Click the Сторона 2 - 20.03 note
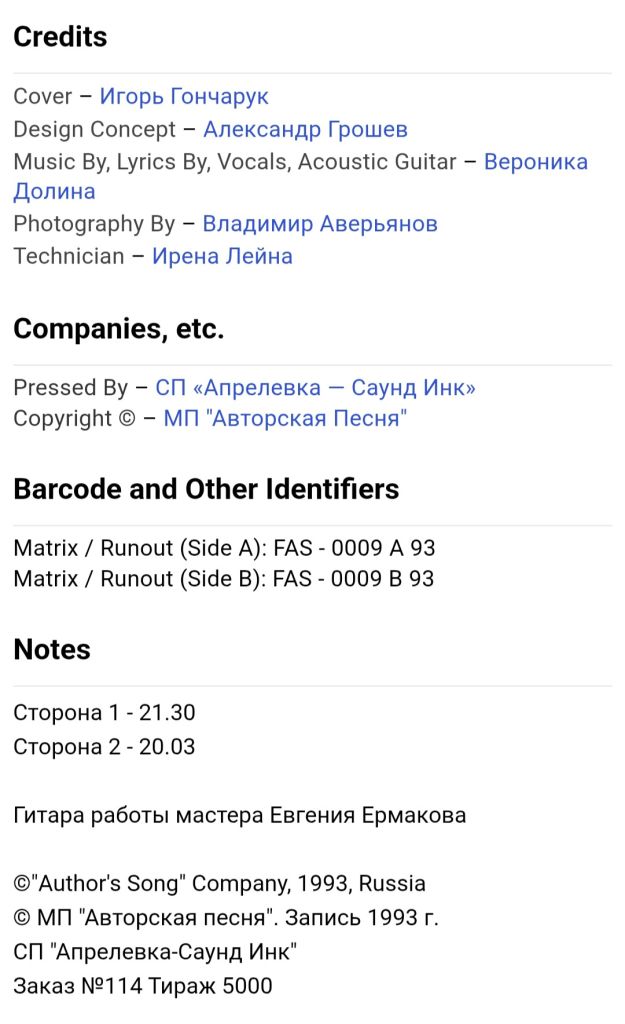The image size is (625, 1024). click(x=104, y=746)
